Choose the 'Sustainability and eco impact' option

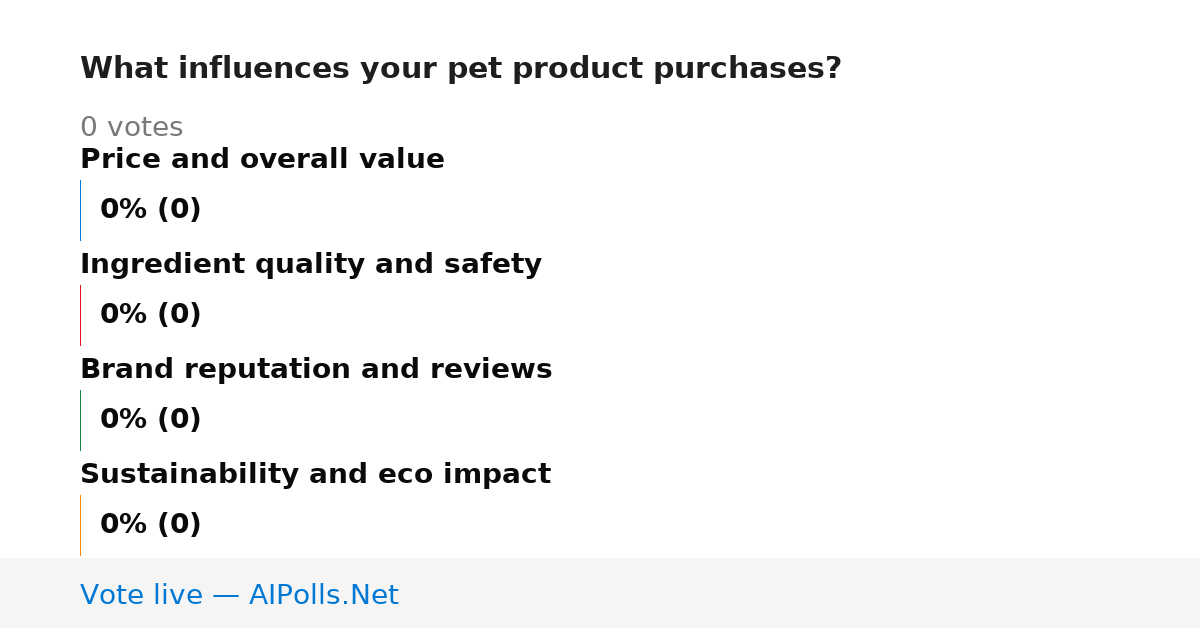315,475
